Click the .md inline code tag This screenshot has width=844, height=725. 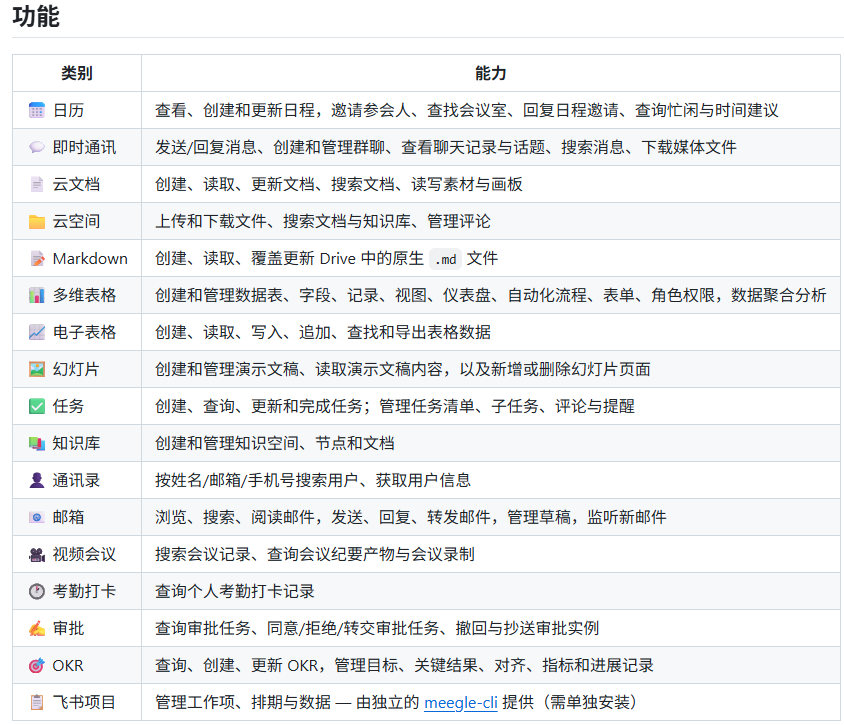[446, 259]
